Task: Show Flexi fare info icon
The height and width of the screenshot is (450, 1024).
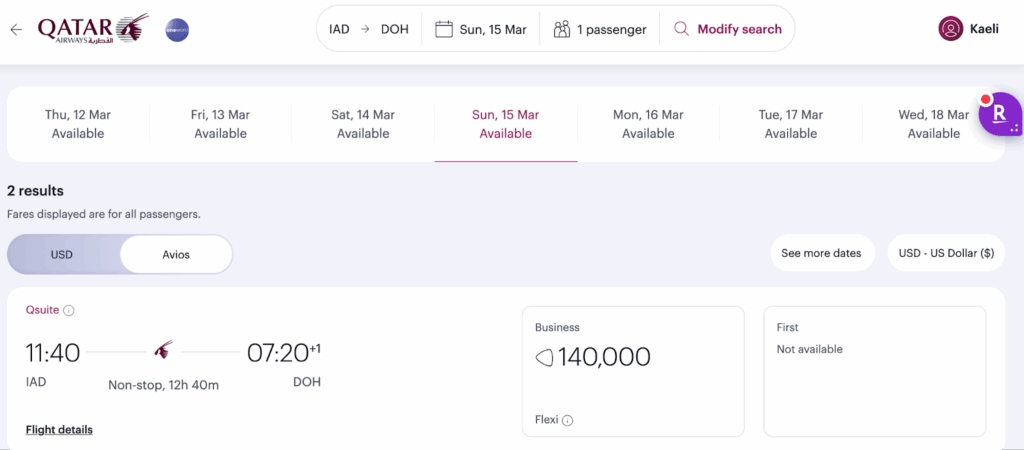Action: pyautogui.click(x=567, y=421)
